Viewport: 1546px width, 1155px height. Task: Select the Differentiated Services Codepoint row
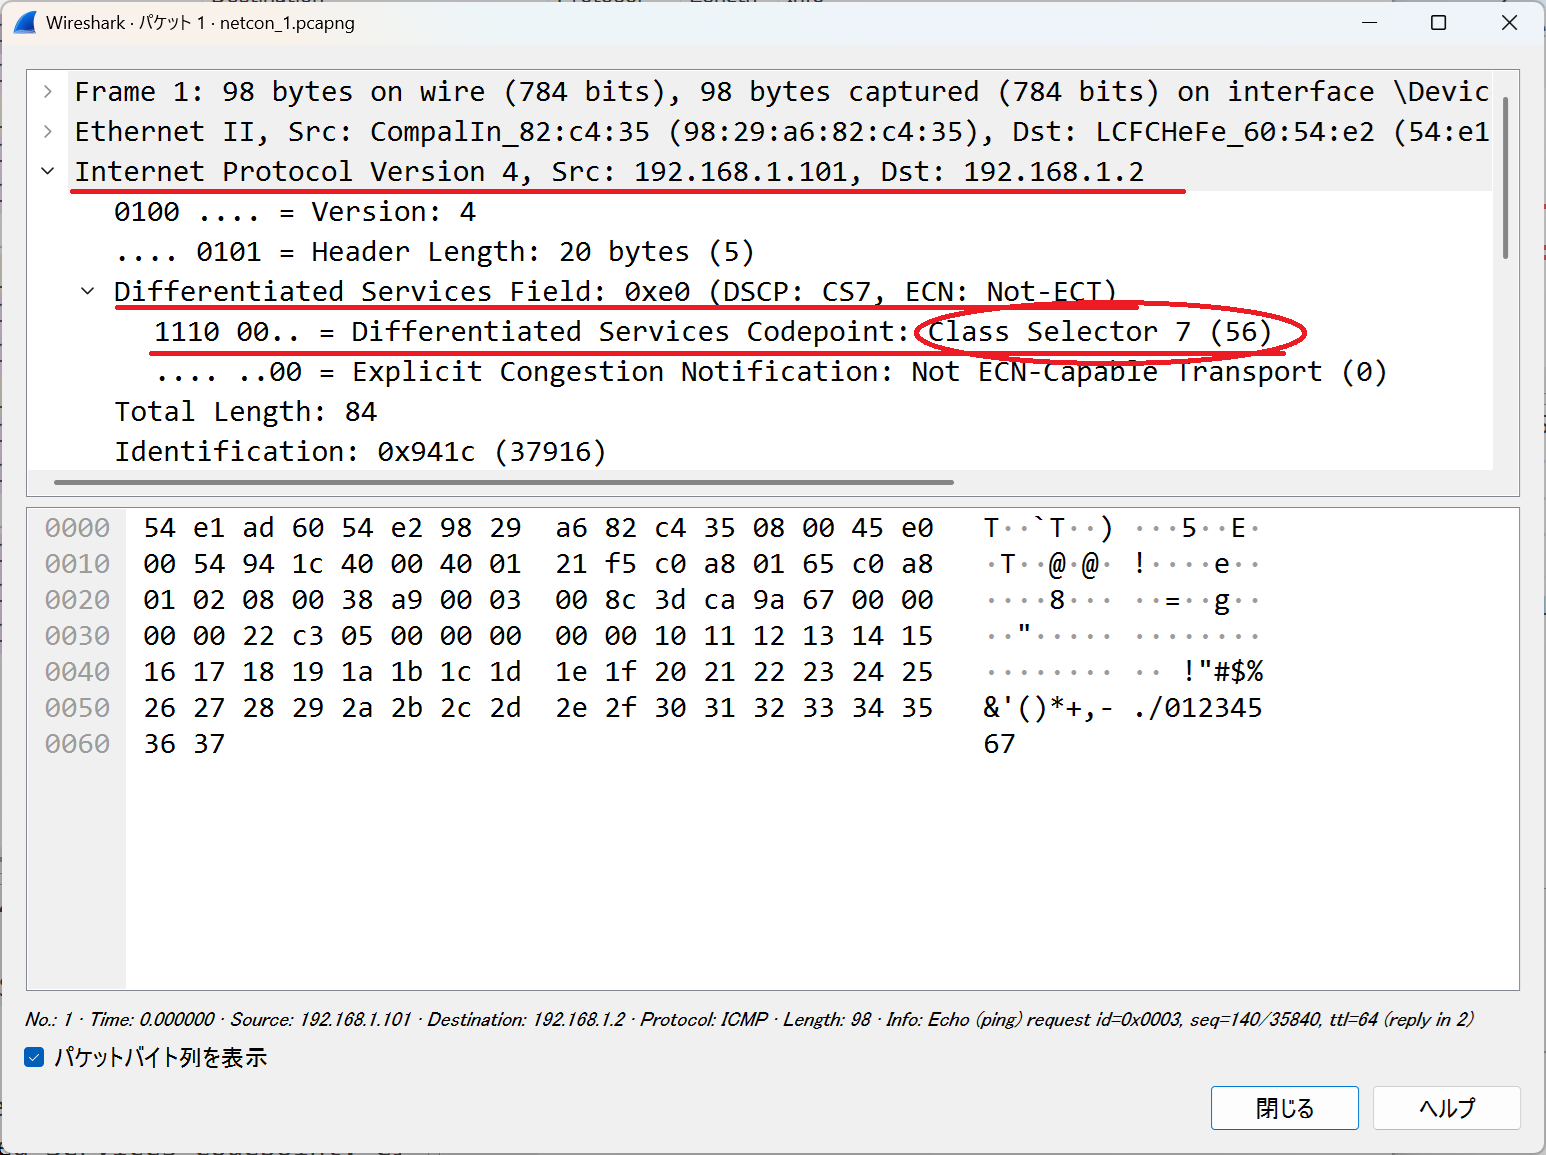(x=713, y=332)
